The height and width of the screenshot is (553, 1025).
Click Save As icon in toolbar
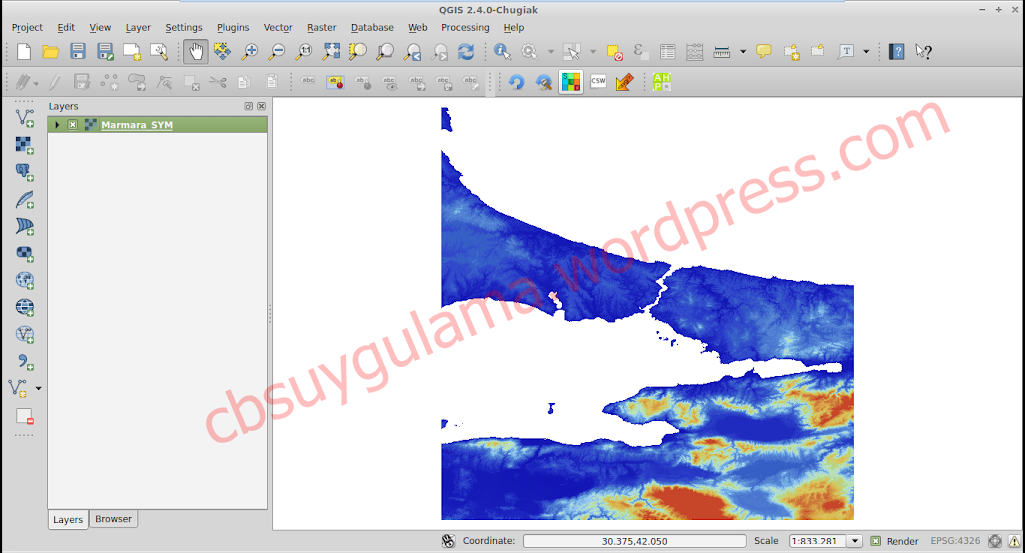(105, 52)
